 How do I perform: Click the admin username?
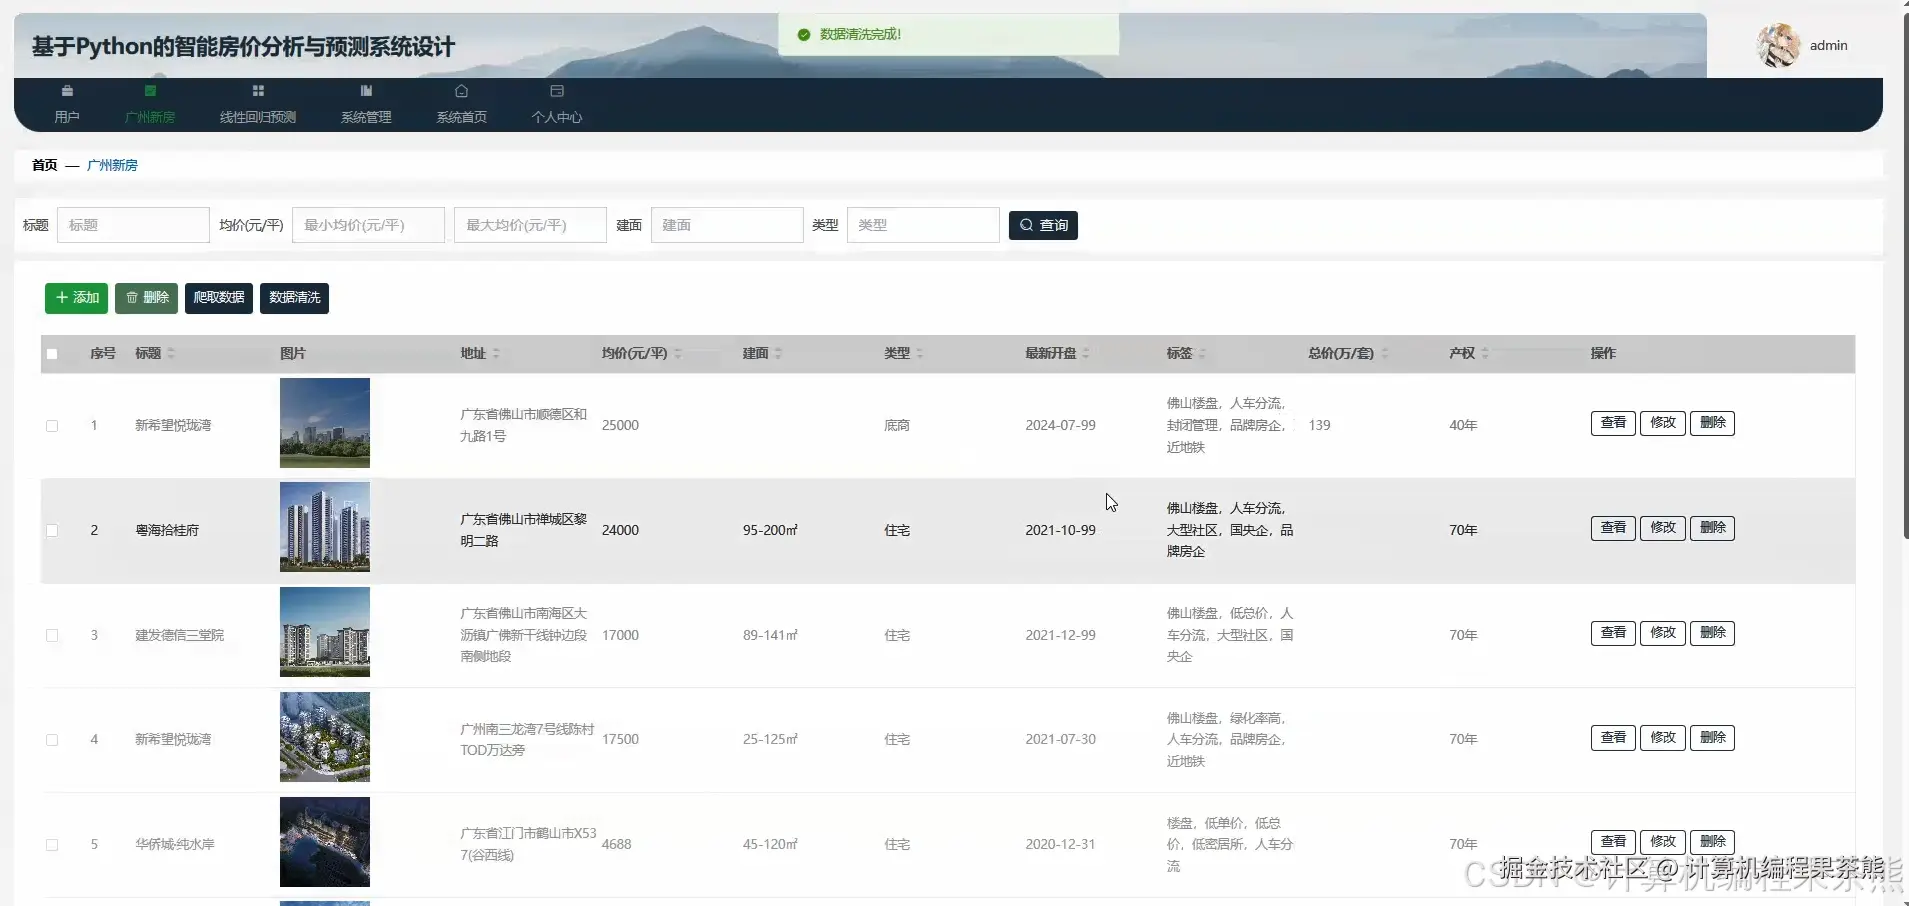(1828, 46)
